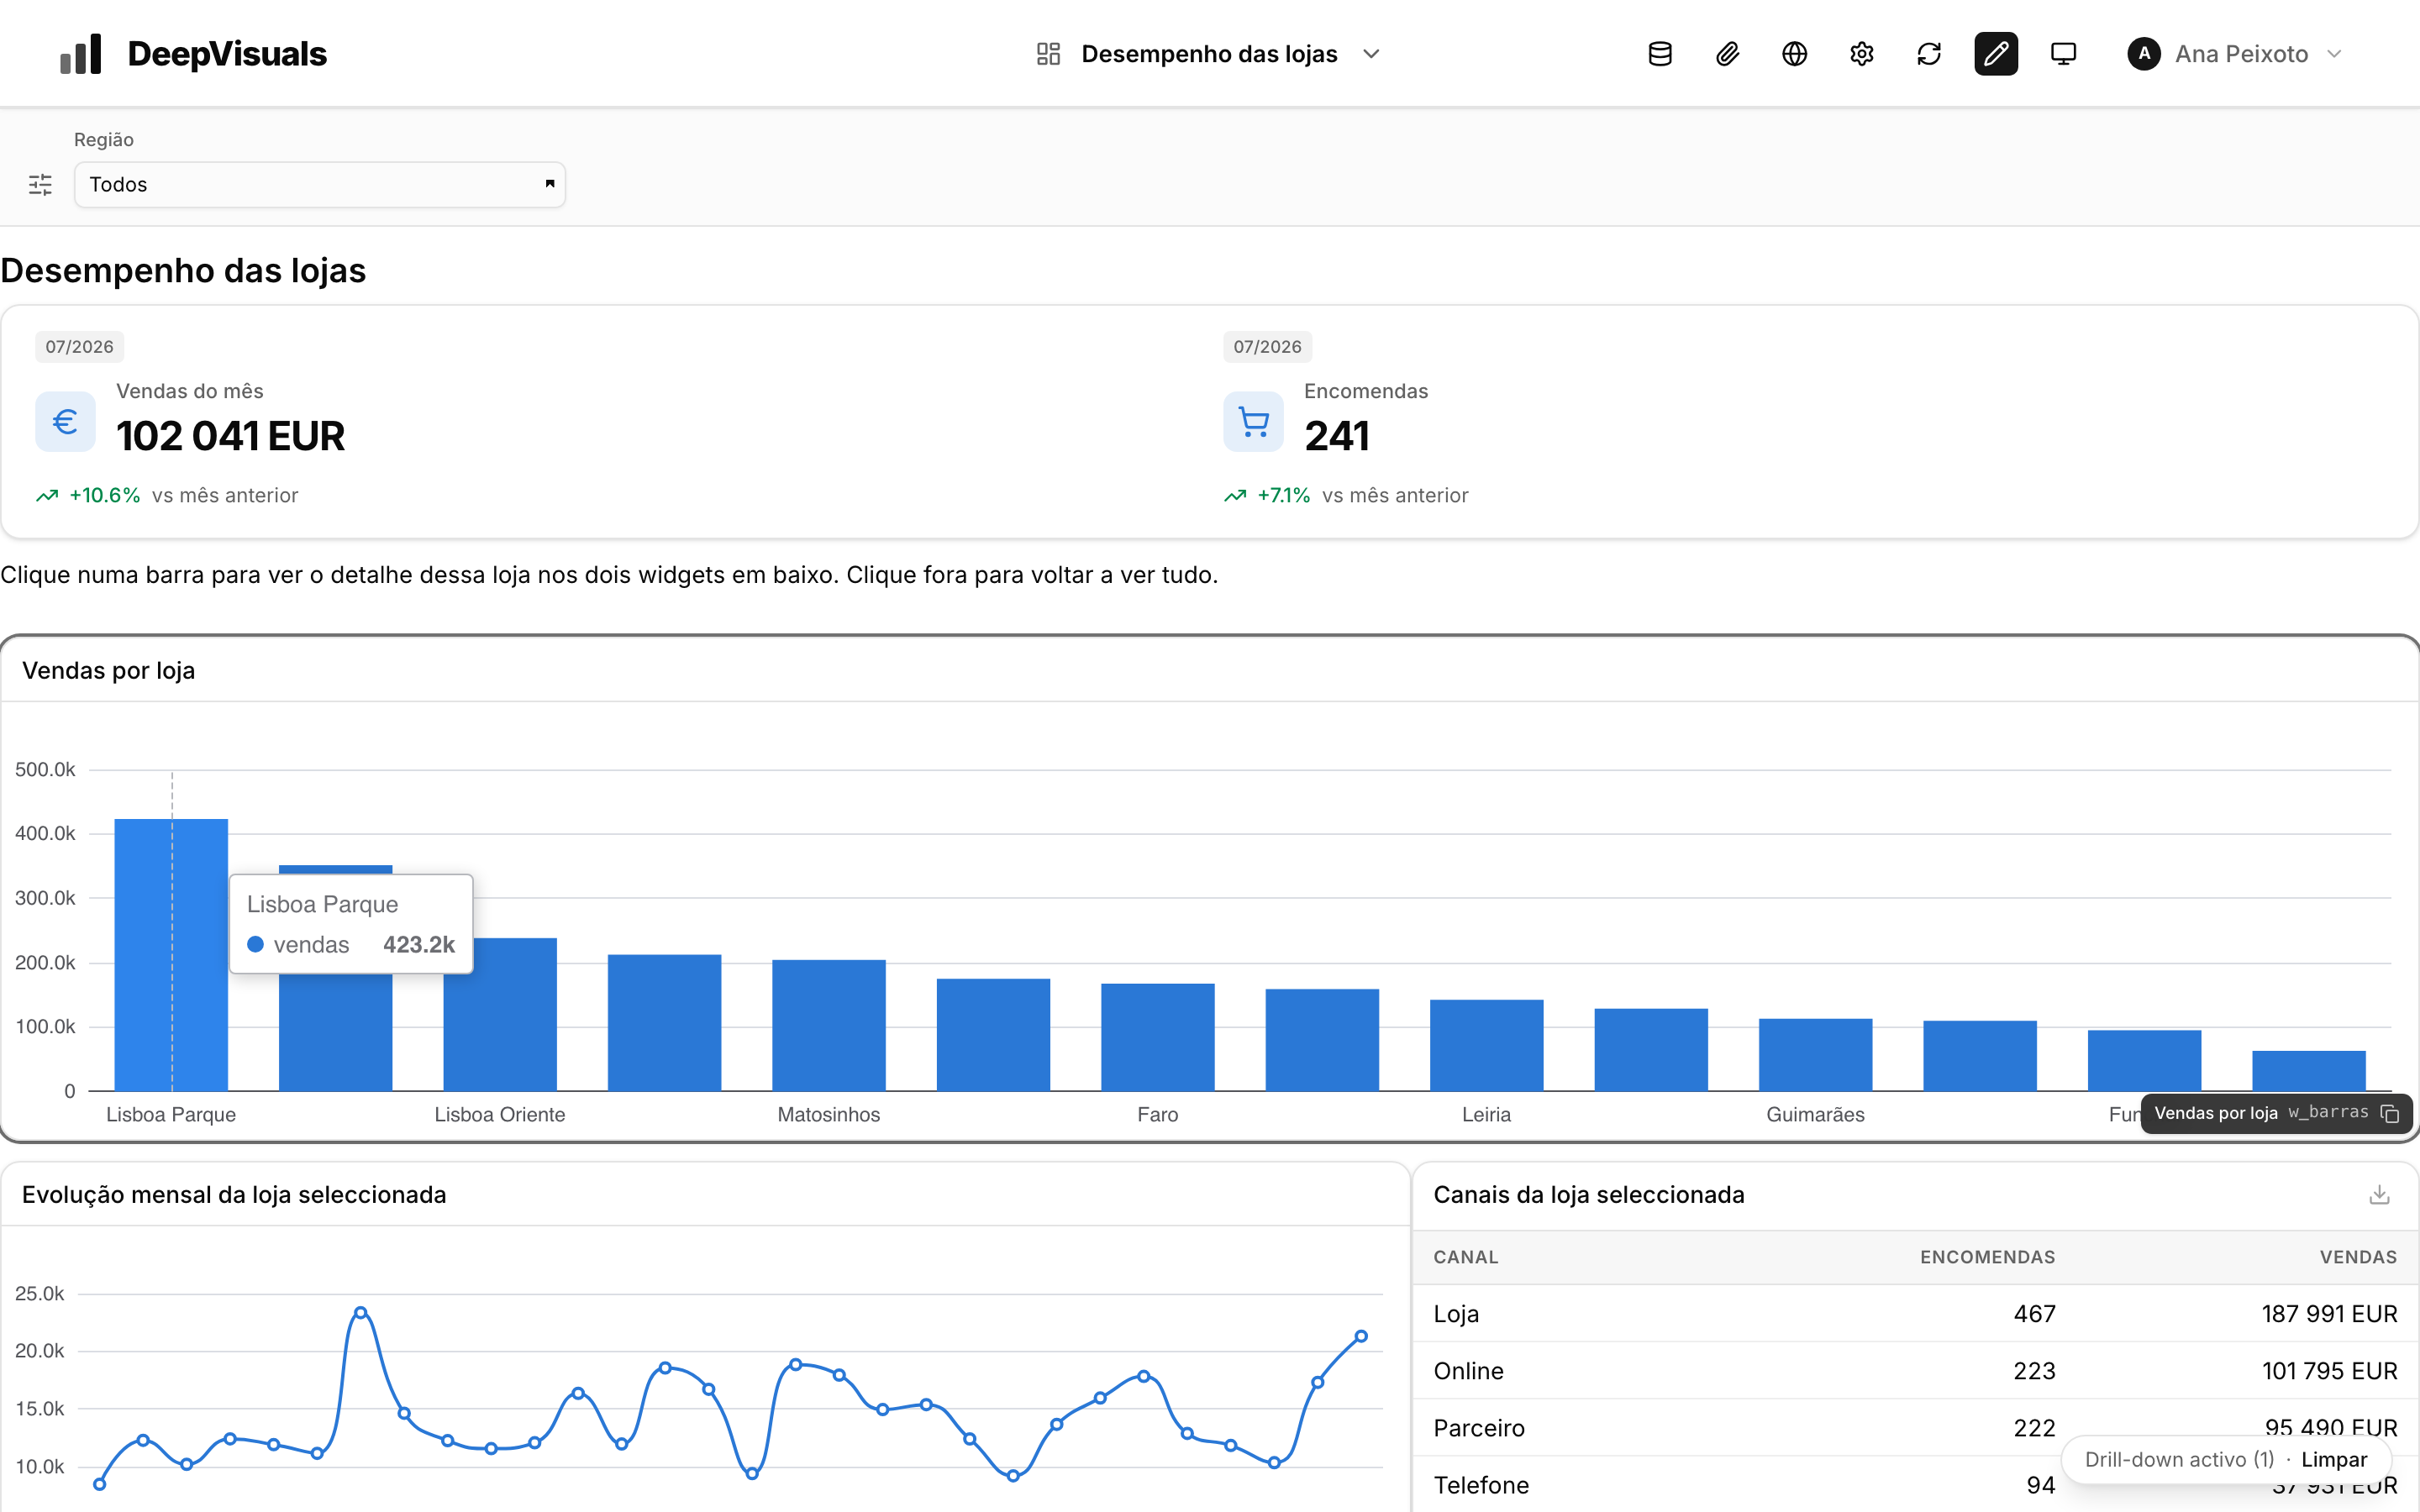Click the Guimarães sales bar
This screenshot has height=1512, width=2420.
click(x=1816, y=1055)
